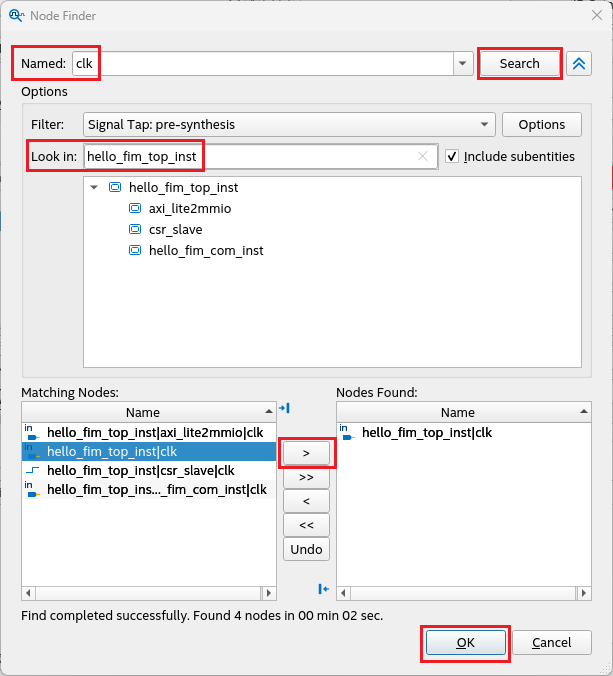Click the csr_slave entity icon in tree
The width and height of the screenshot is (613, 676).
pyautogui.click(x=135, y=230)
